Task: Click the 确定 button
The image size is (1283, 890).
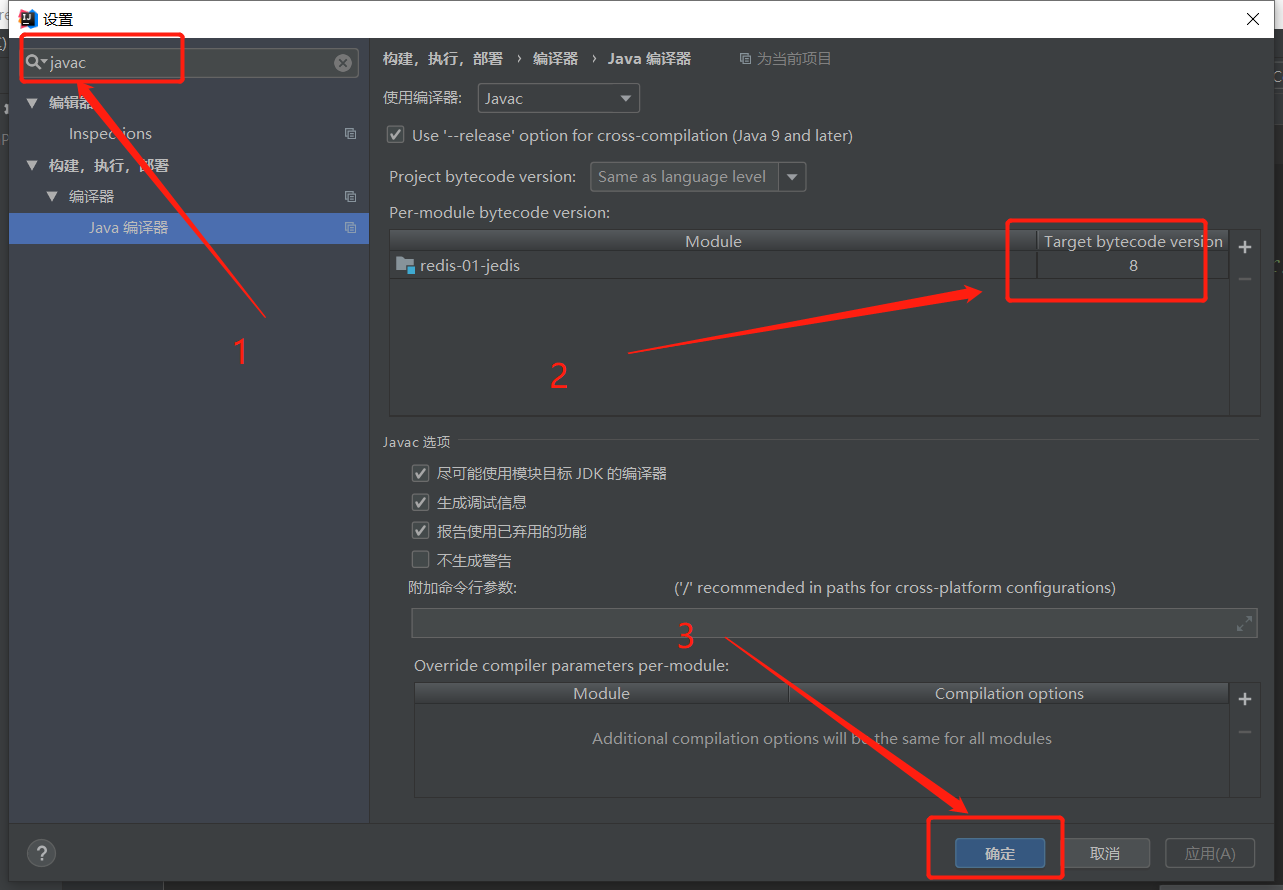Action: tap(999, 853)
